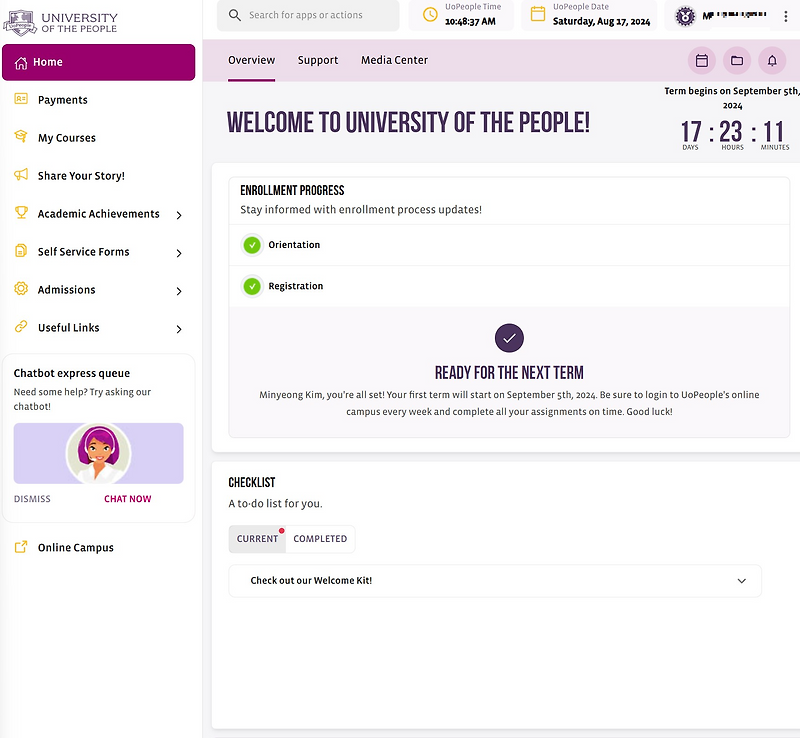Click the Self Service Forms document icon

point(21,251)
